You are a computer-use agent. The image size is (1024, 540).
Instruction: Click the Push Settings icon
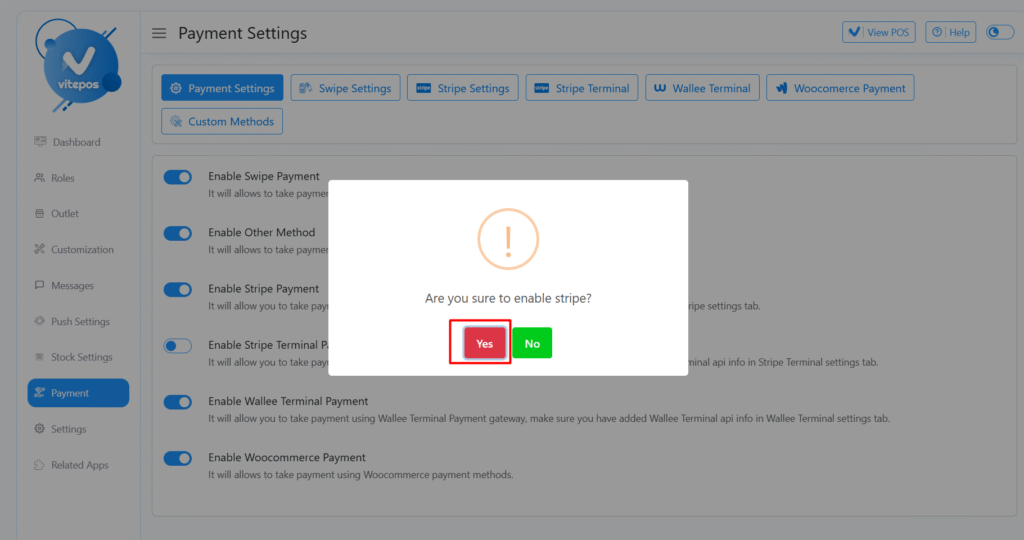point(40,321)
